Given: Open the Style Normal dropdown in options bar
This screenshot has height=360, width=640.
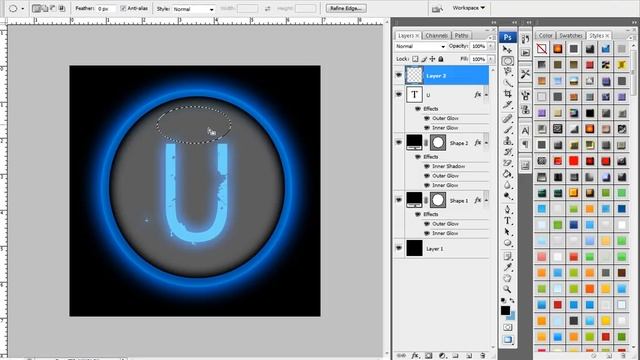Looking at the screenshot, I should pos(193,9).
